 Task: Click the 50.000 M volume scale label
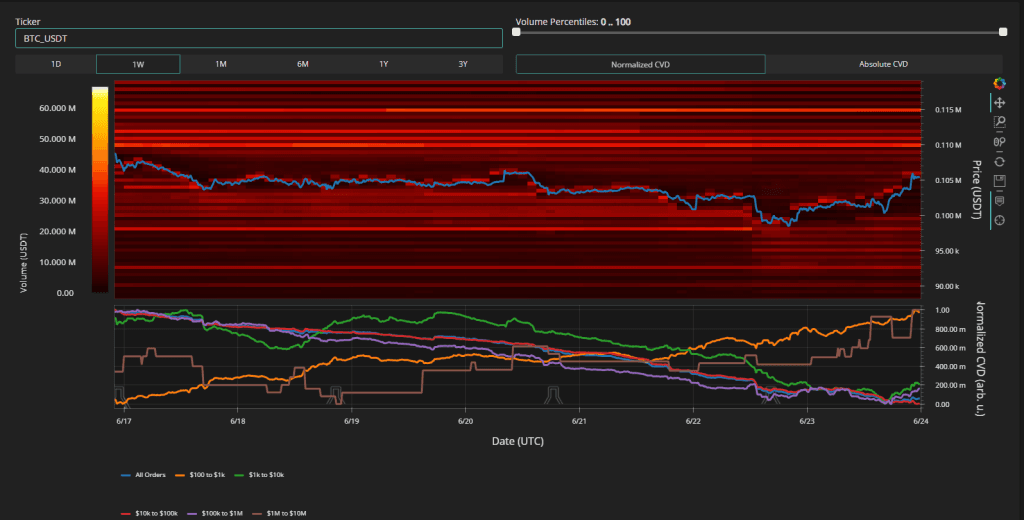57,138
